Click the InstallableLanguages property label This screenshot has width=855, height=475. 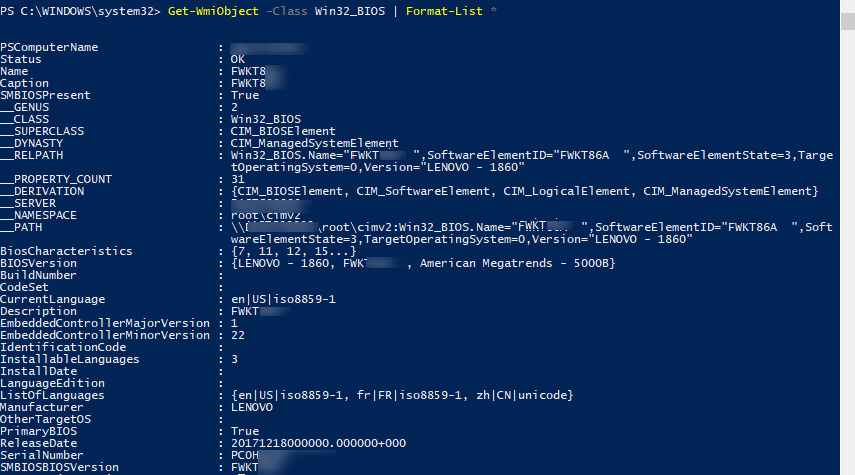point(70,359)
